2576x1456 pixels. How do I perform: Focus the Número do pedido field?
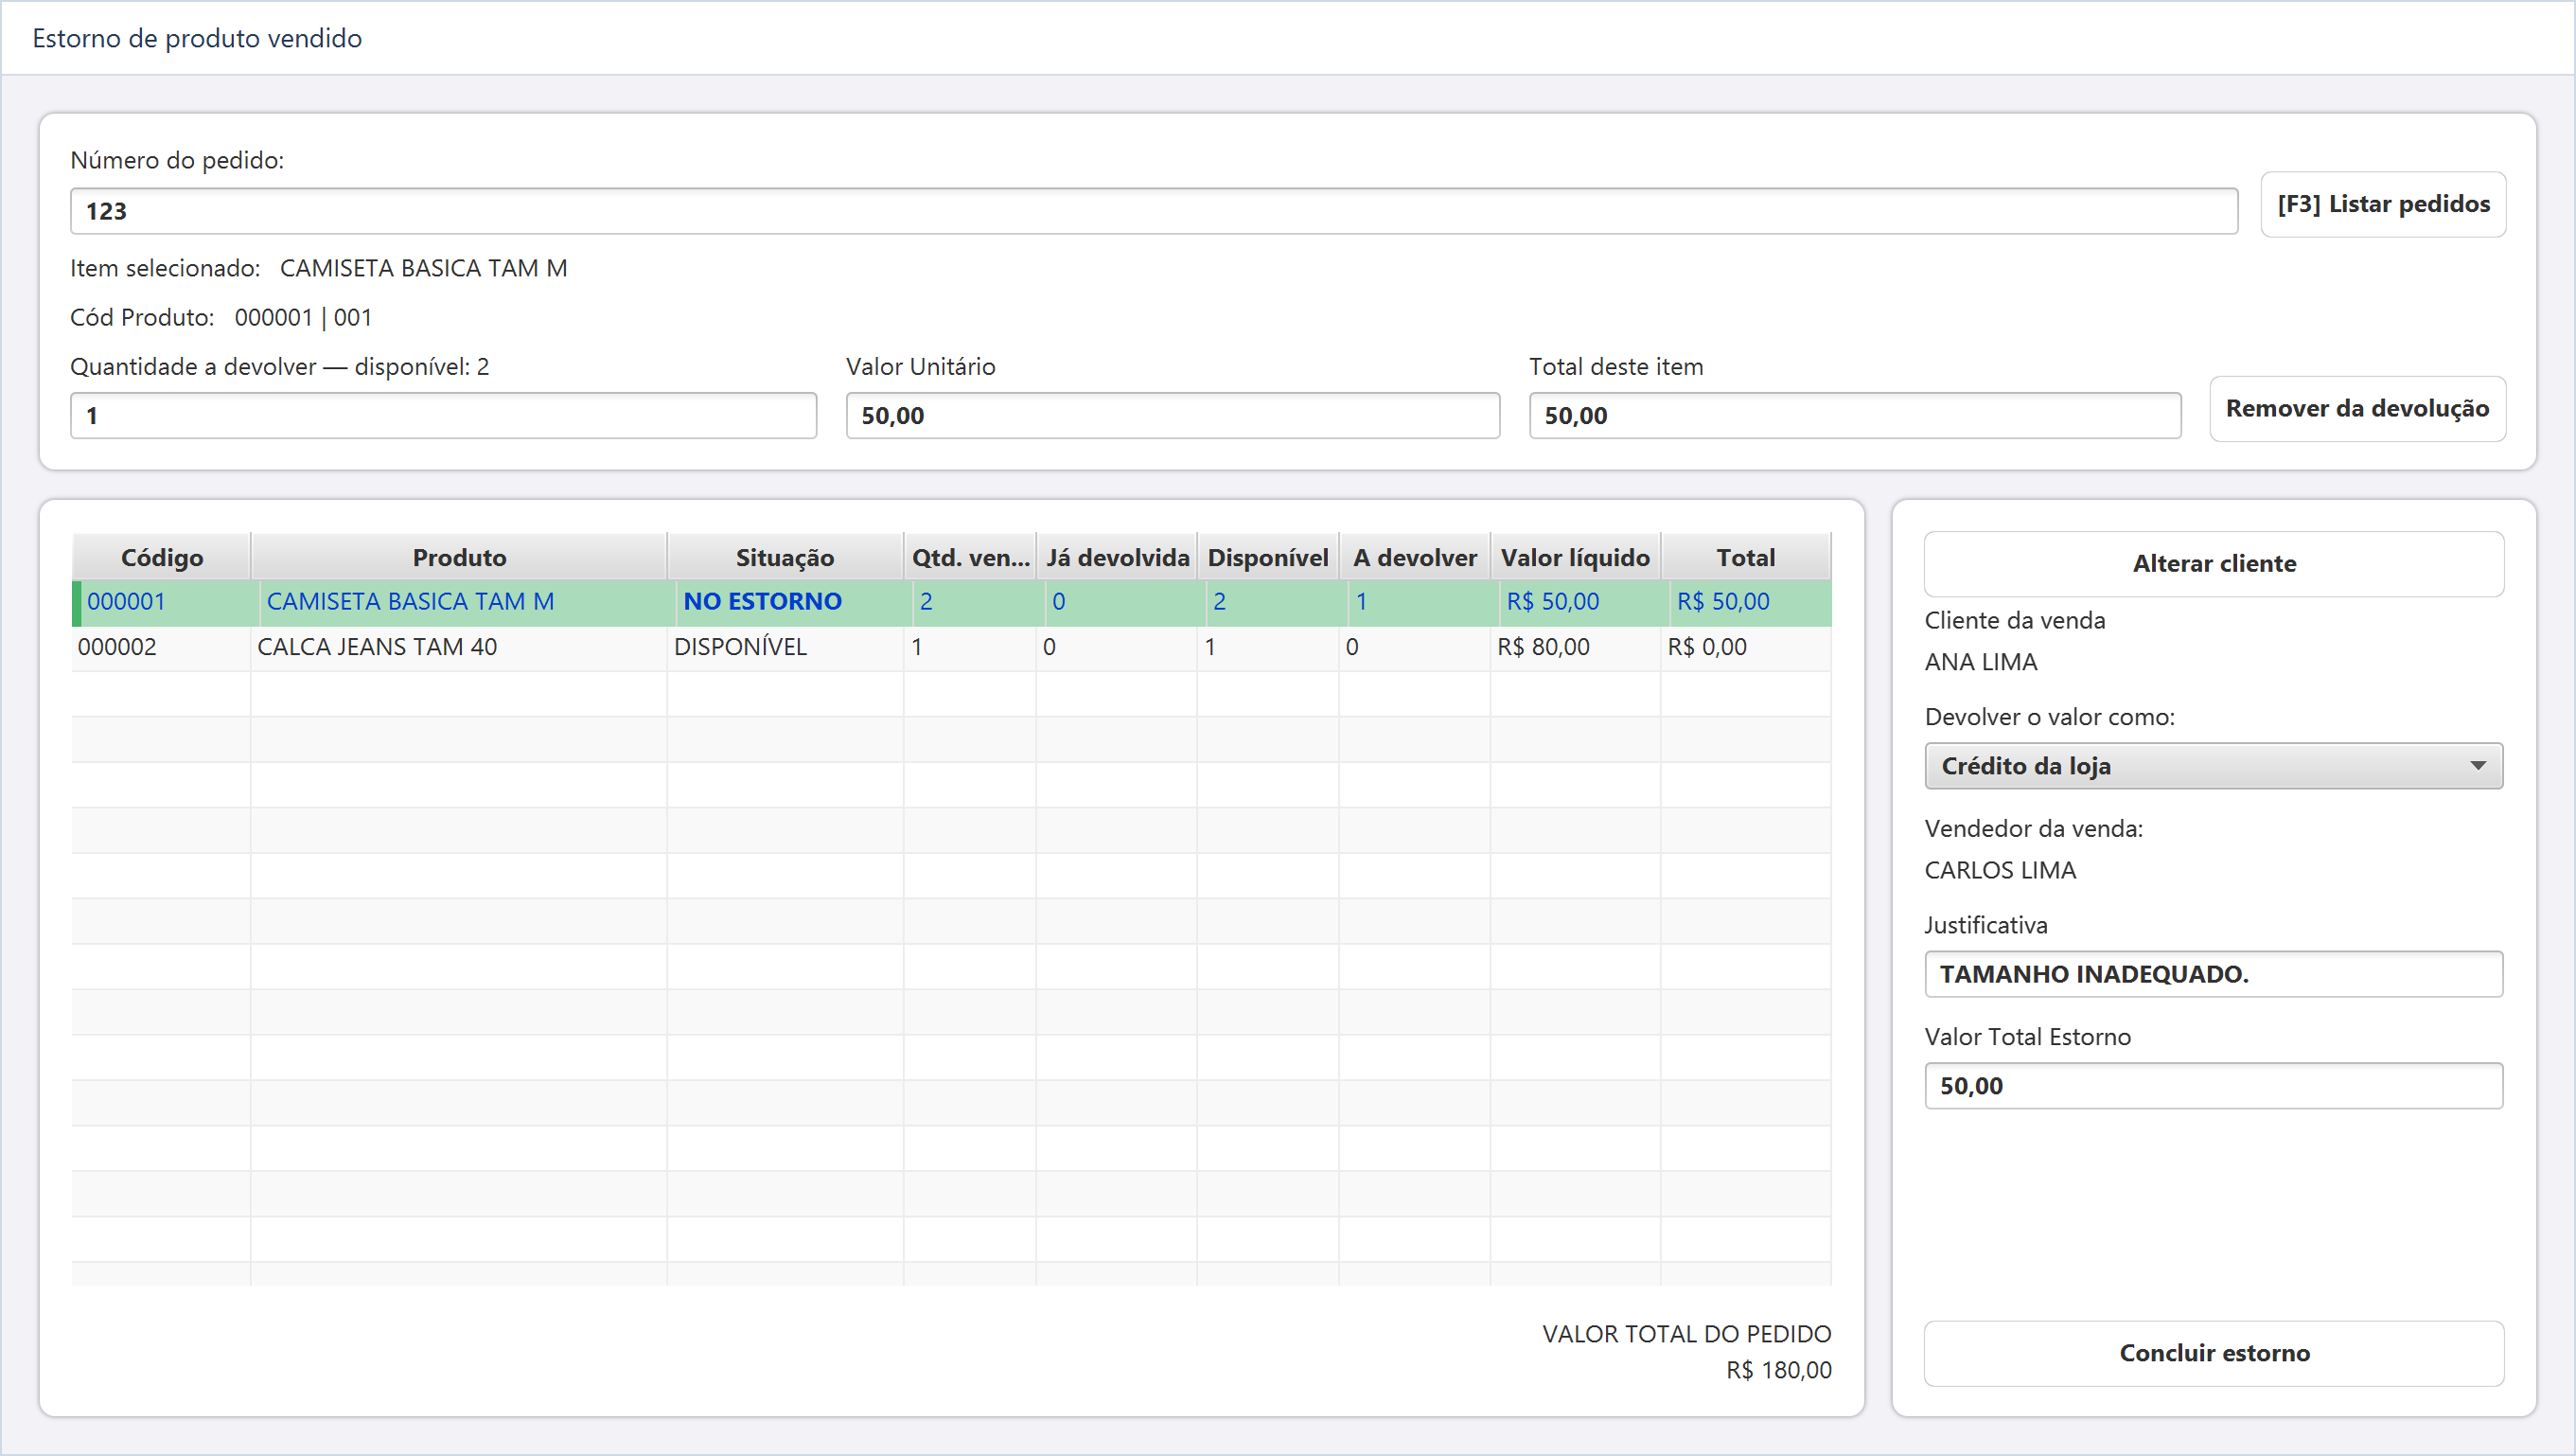coord(1154,211)
